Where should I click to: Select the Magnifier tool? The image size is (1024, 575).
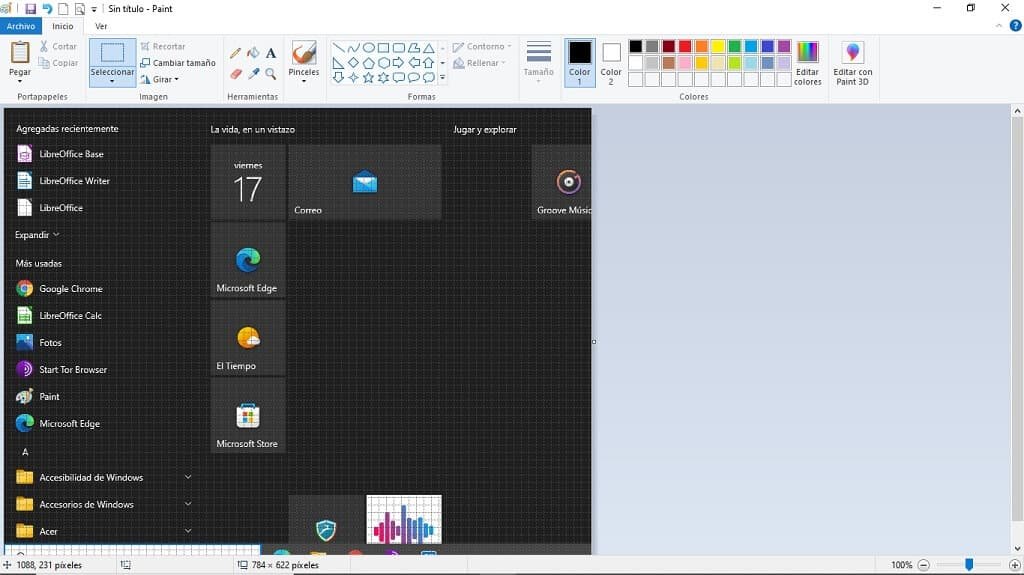click(x=271, y=74)
